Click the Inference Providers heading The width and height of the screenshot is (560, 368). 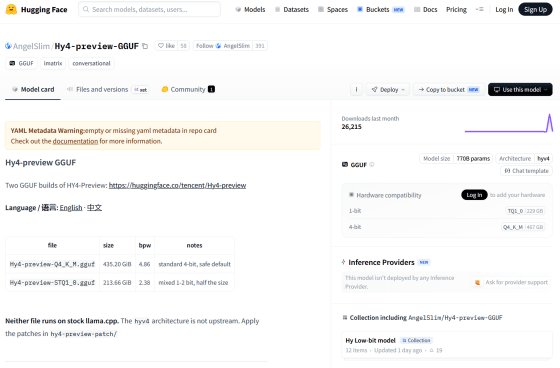pos(381,262)
